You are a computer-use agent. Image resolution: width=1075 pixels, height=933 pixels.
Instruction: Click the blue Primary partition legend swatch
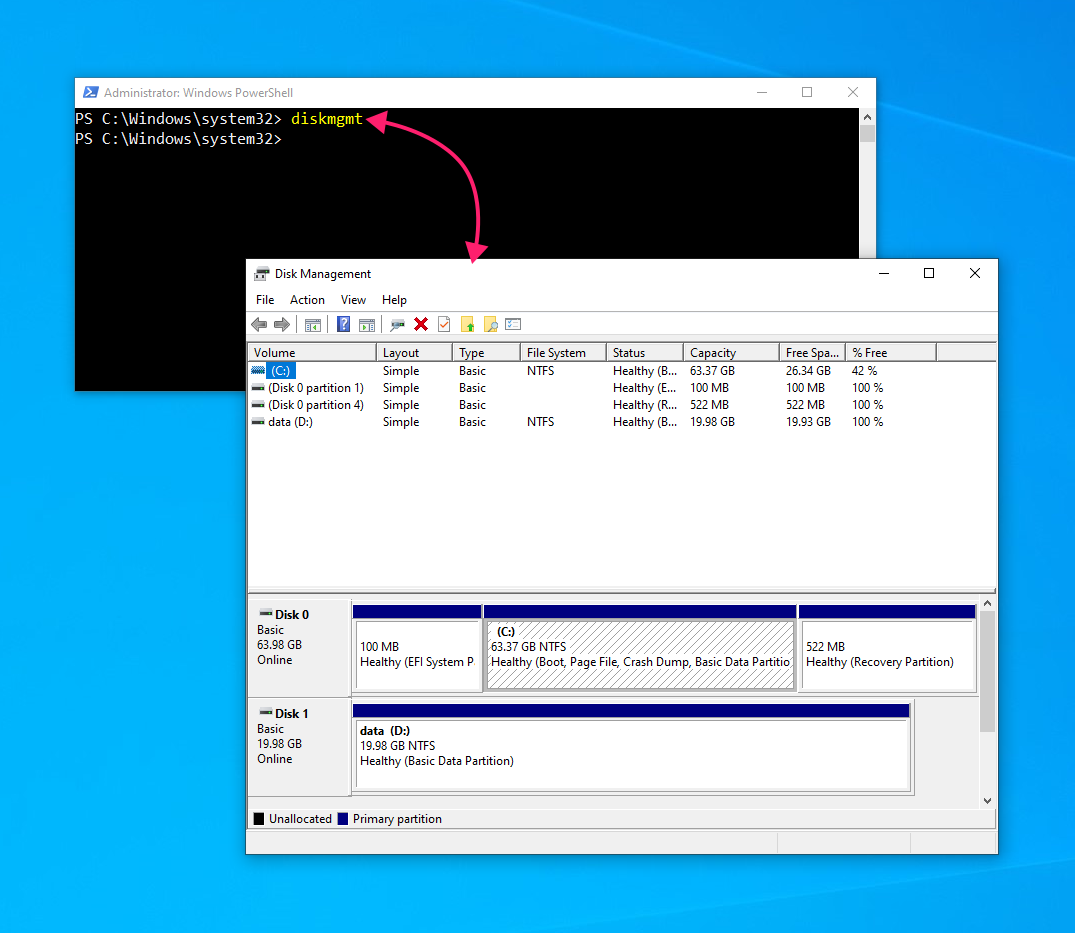tap(343, 819)
